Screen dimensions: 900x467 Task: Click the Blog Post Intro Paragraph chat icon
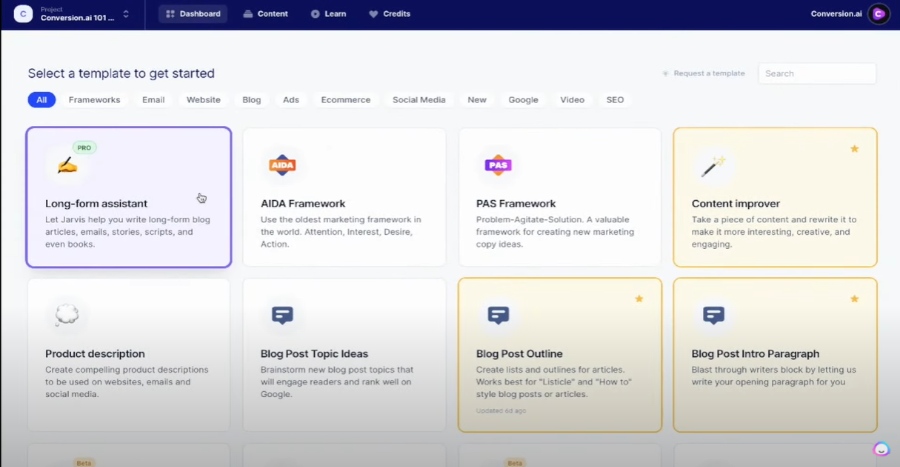pyautogui.click(x=713, y=315)
